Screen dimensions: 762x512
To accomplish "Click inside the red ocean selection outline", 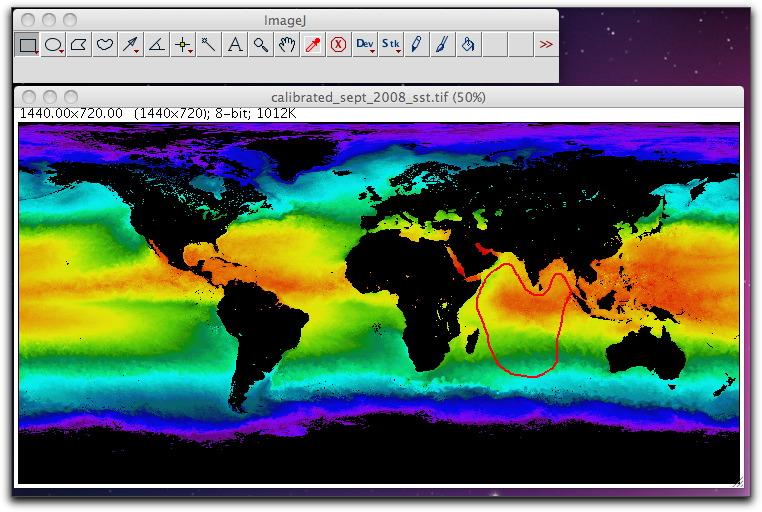I will (x=522, y=325).
